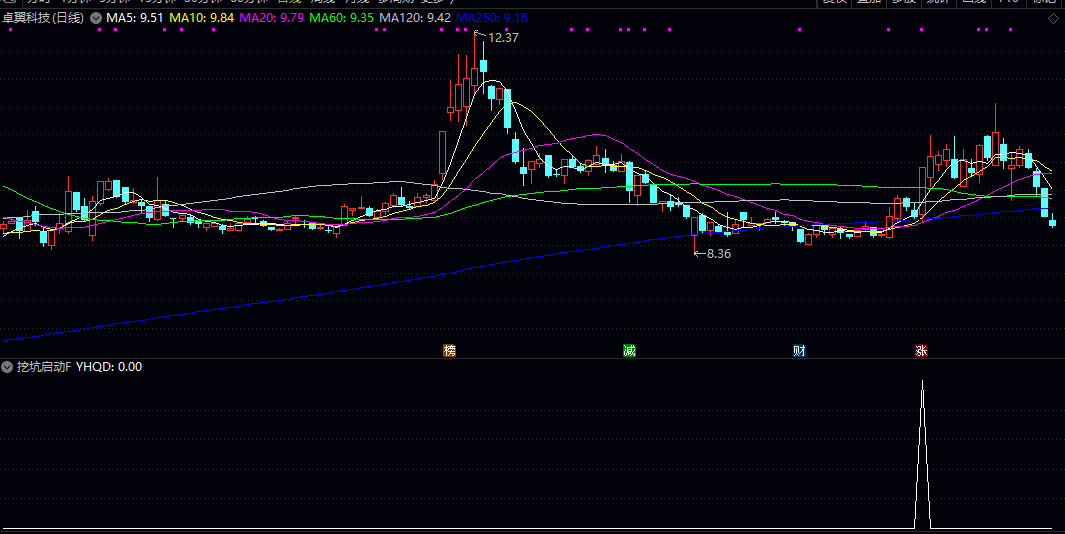Open the 挖坑启动F indicator name
The image size is (1065, 534).
[x=44, y=367]
